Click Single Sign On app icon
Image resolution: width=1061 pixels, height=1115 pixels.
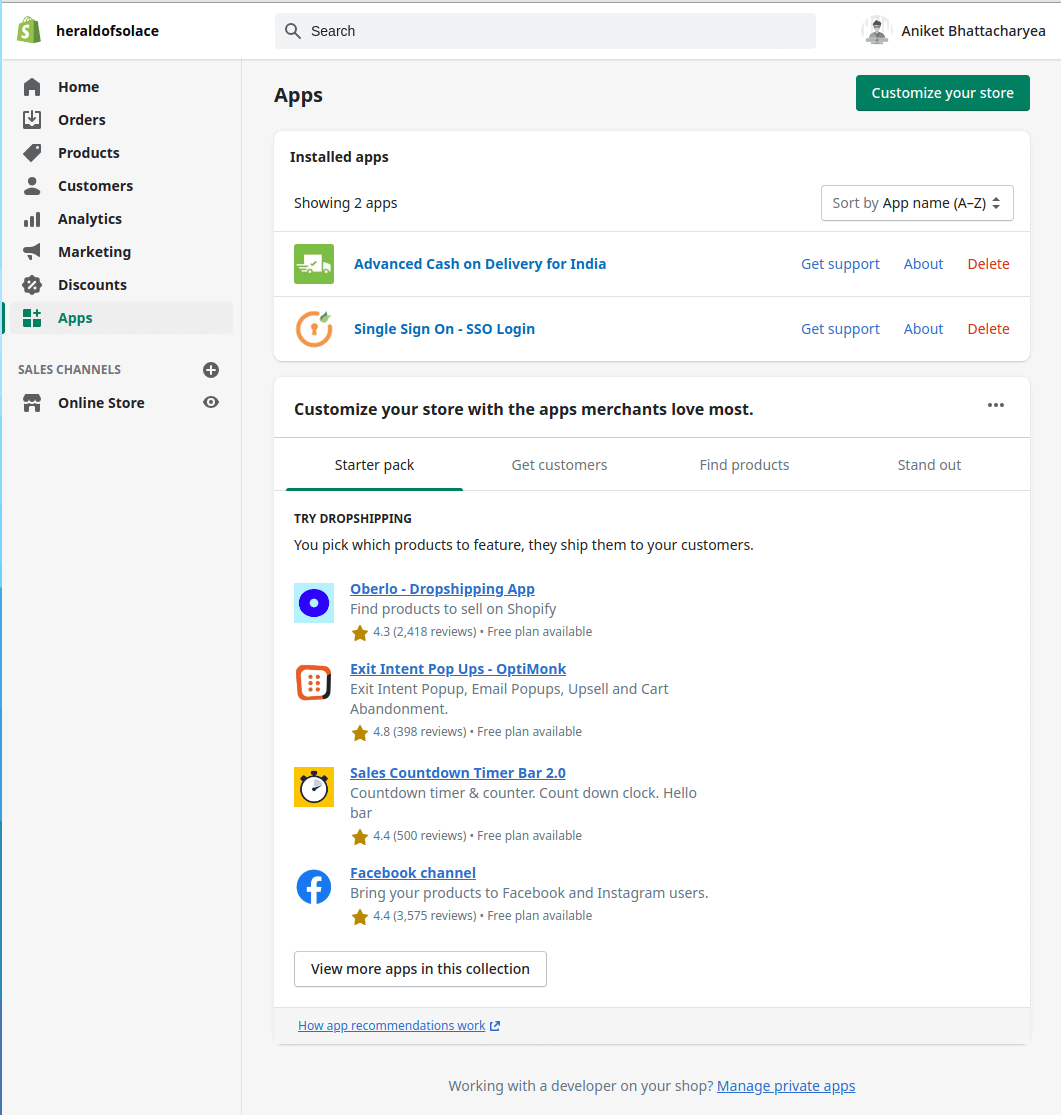click(x=314, y=329)
